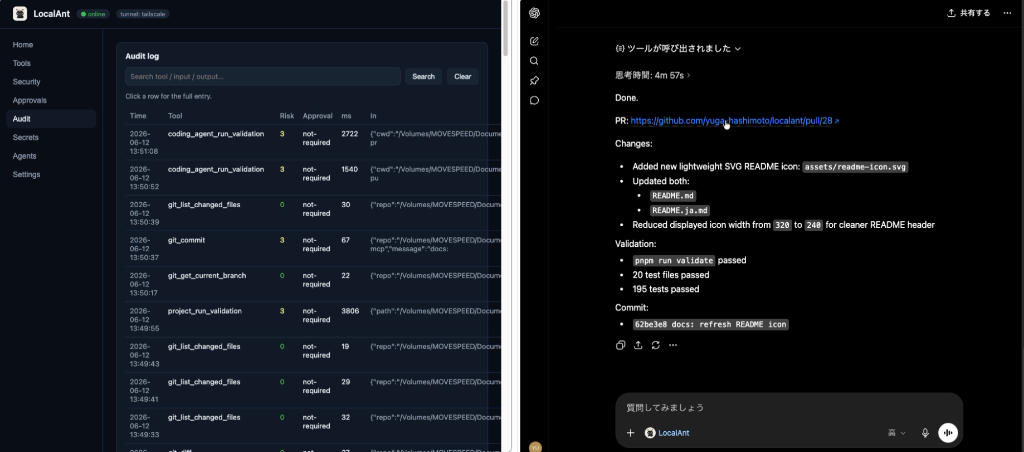The image size is (1024, 452).
Task: Start a new chat with the compose icon
Action: [x=534, y=41]
